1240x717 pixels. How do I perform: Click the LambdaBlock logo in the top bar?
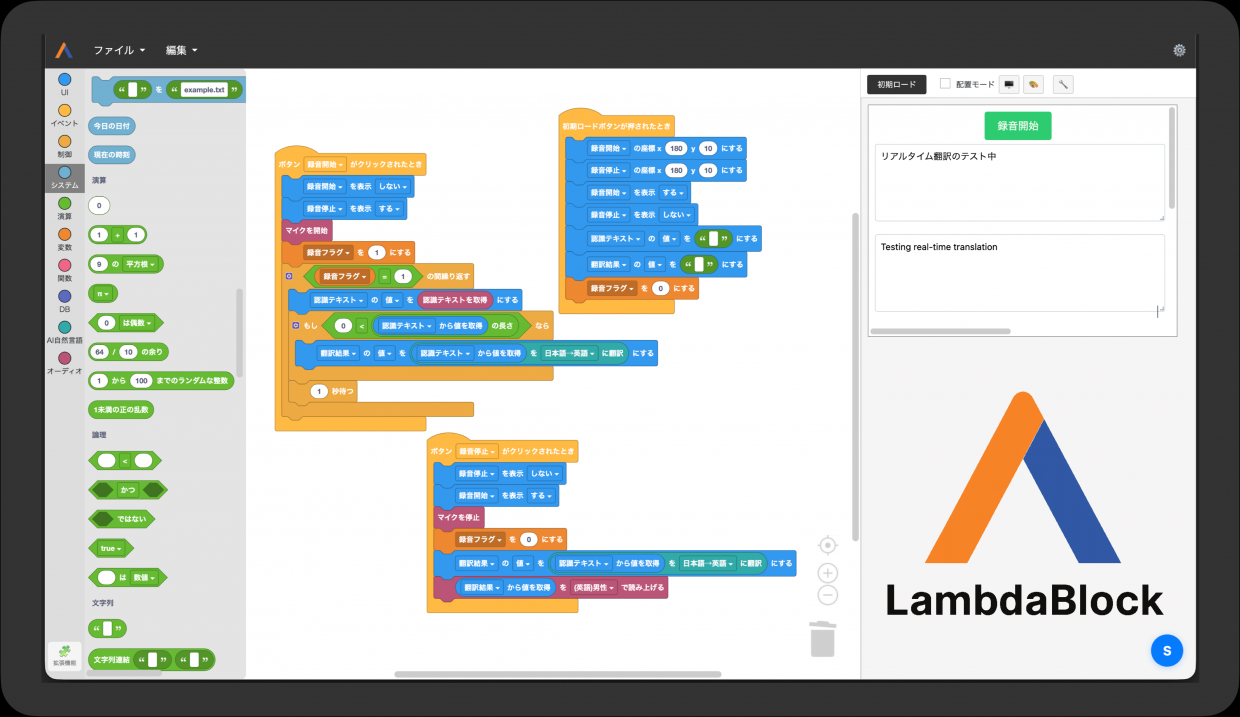pos(64,50)
